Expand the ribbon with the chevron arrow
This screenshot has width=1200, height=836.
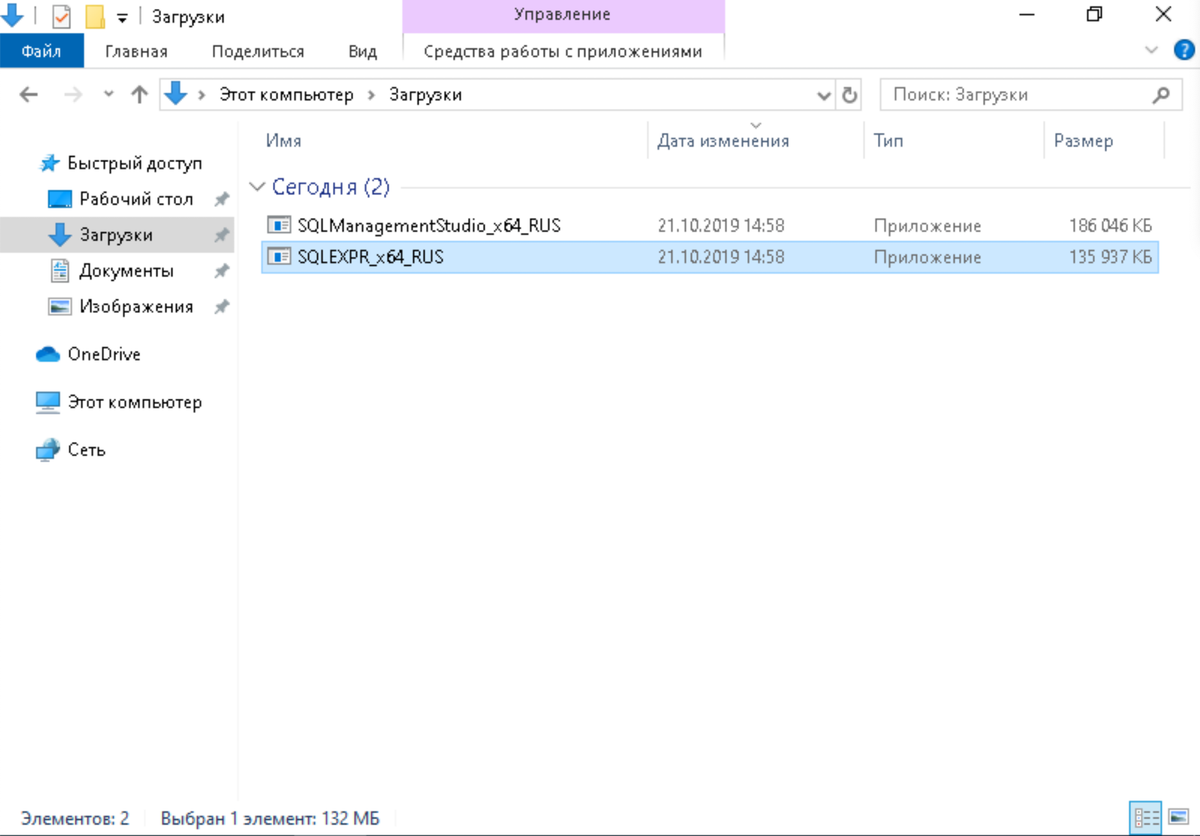[1149, 50]
